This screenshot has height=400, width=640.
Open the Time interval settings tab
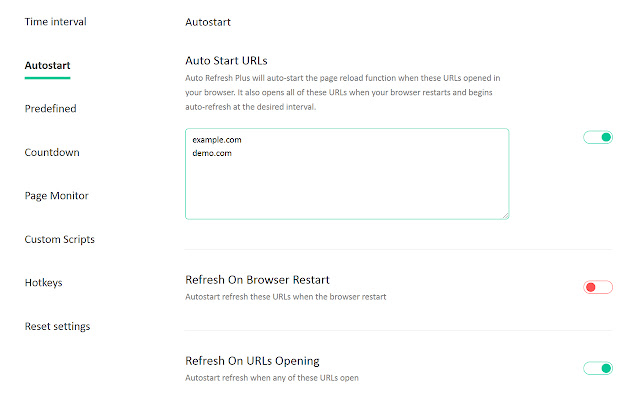[x=55, y=19]
